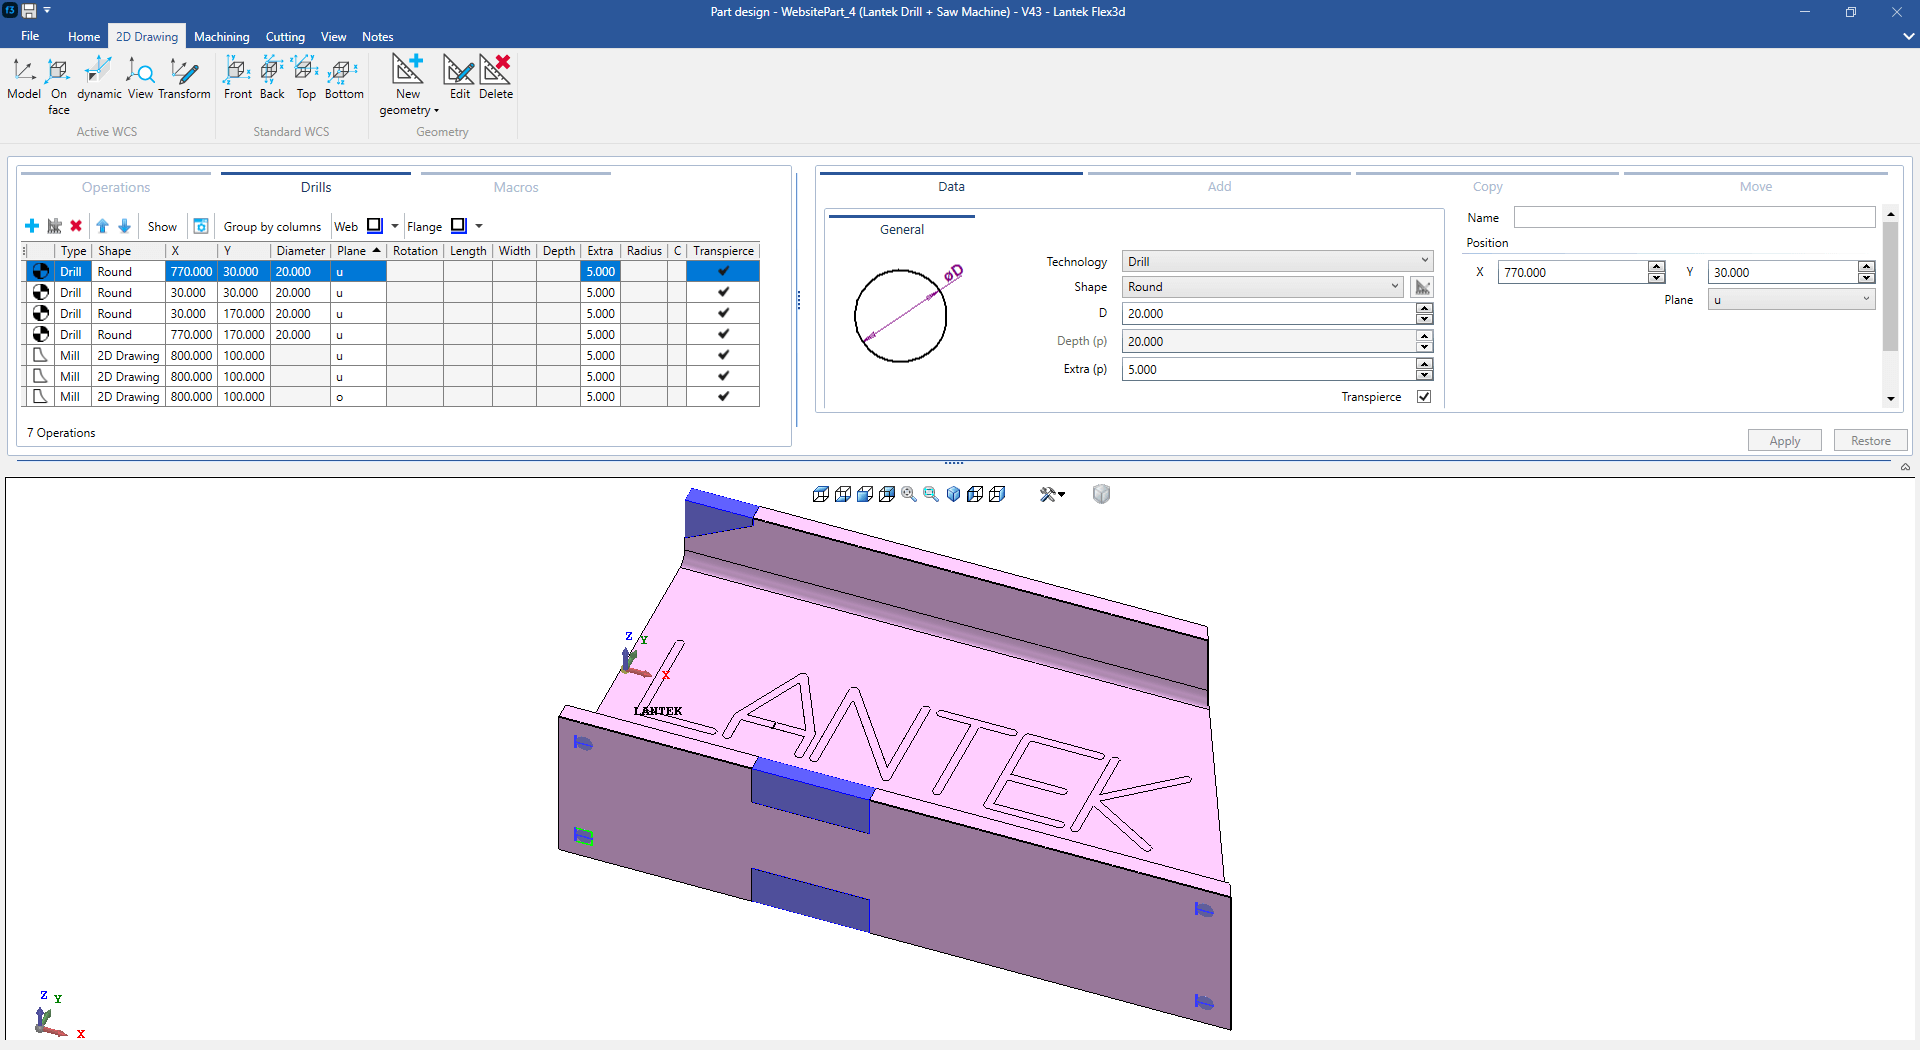
Task: Click the Name input field
Action: point(1694,218)
